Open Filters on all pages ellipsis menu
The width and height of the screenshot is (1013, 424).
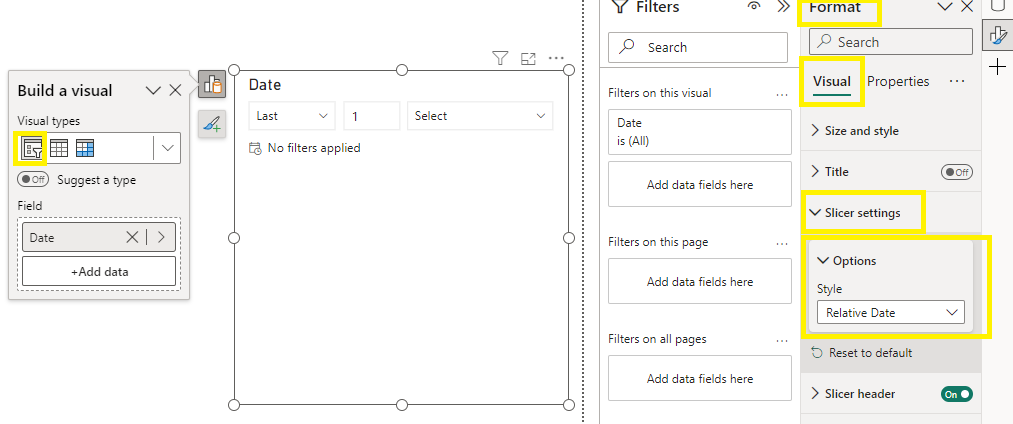point(782,341)
